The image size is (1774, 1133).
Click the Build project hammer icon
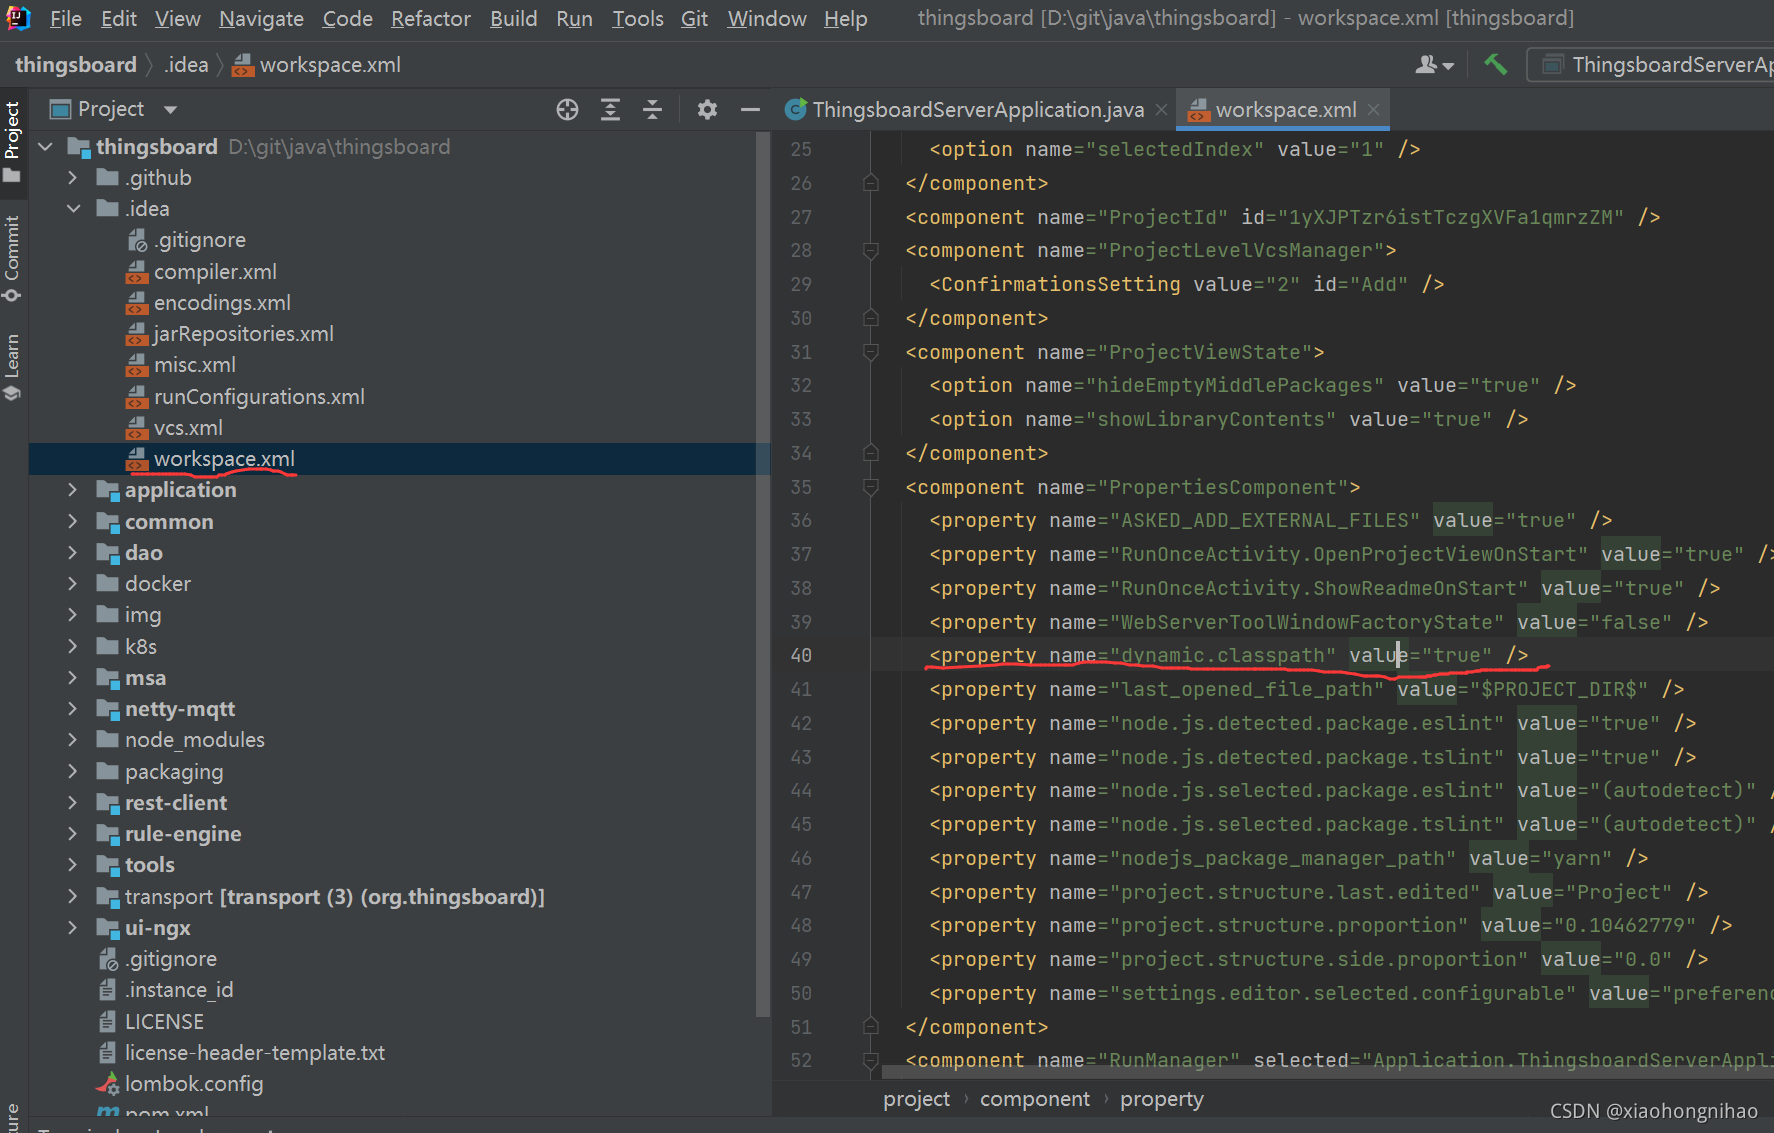(1495, 65)
